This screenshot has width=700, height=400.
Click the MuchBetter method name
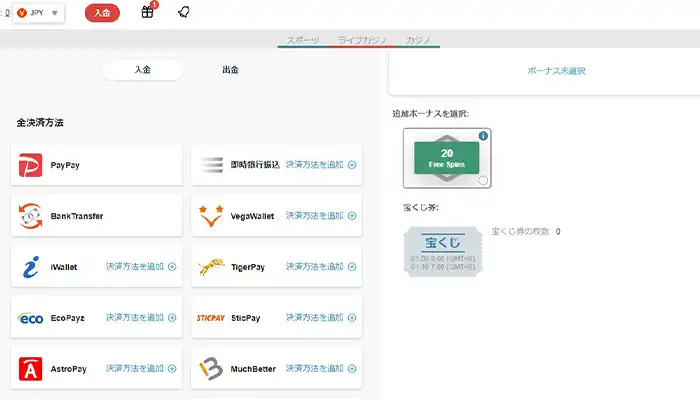(x=253, y=369)
